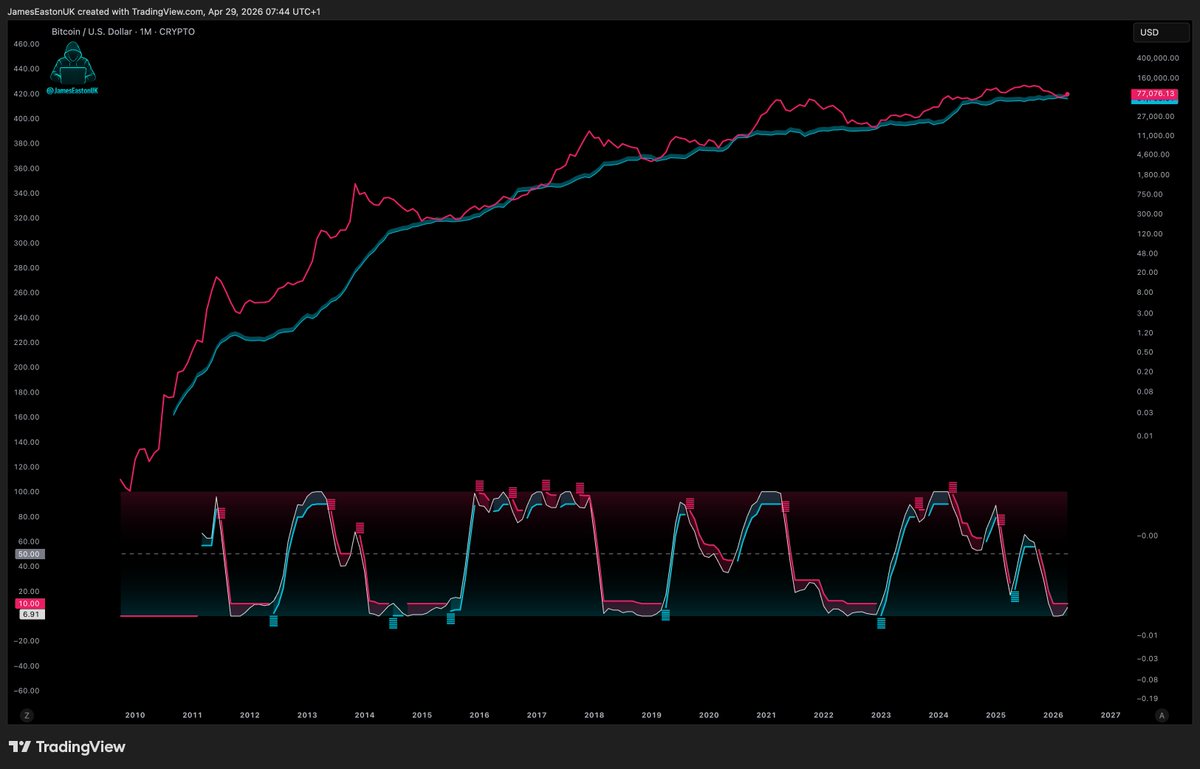Click the red 10.00 indicator value label
The image size is (1200, 769).
click(28, 604)
